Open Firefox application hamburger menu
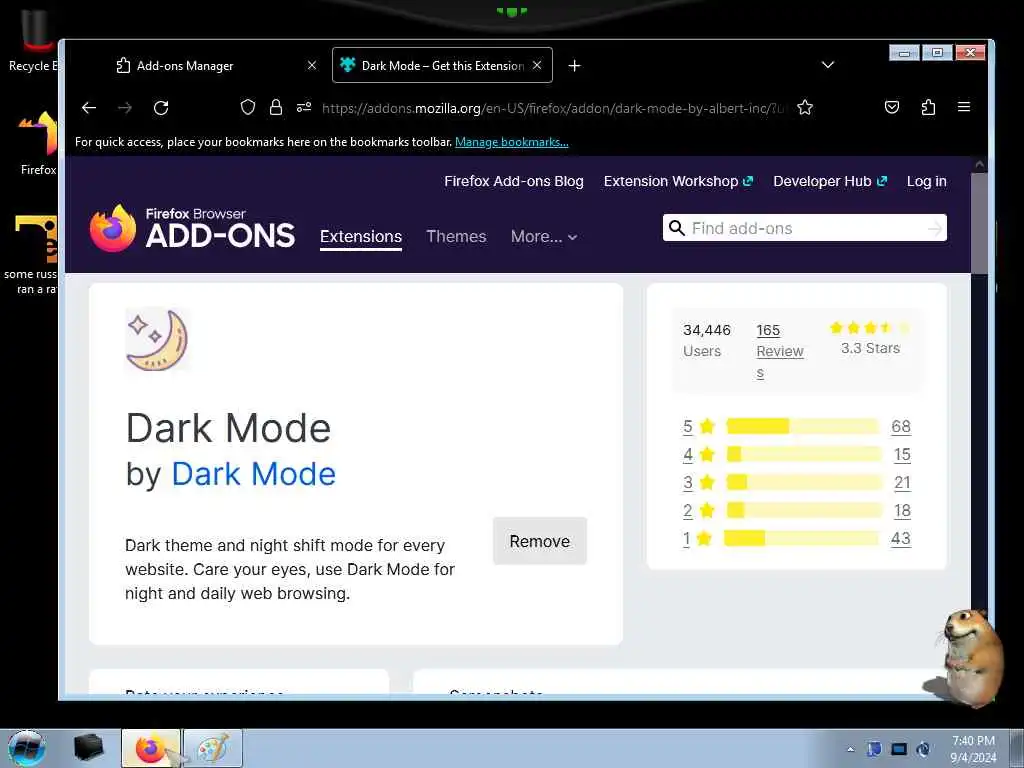Screen dimensions: 1024x768 (963, 107)
